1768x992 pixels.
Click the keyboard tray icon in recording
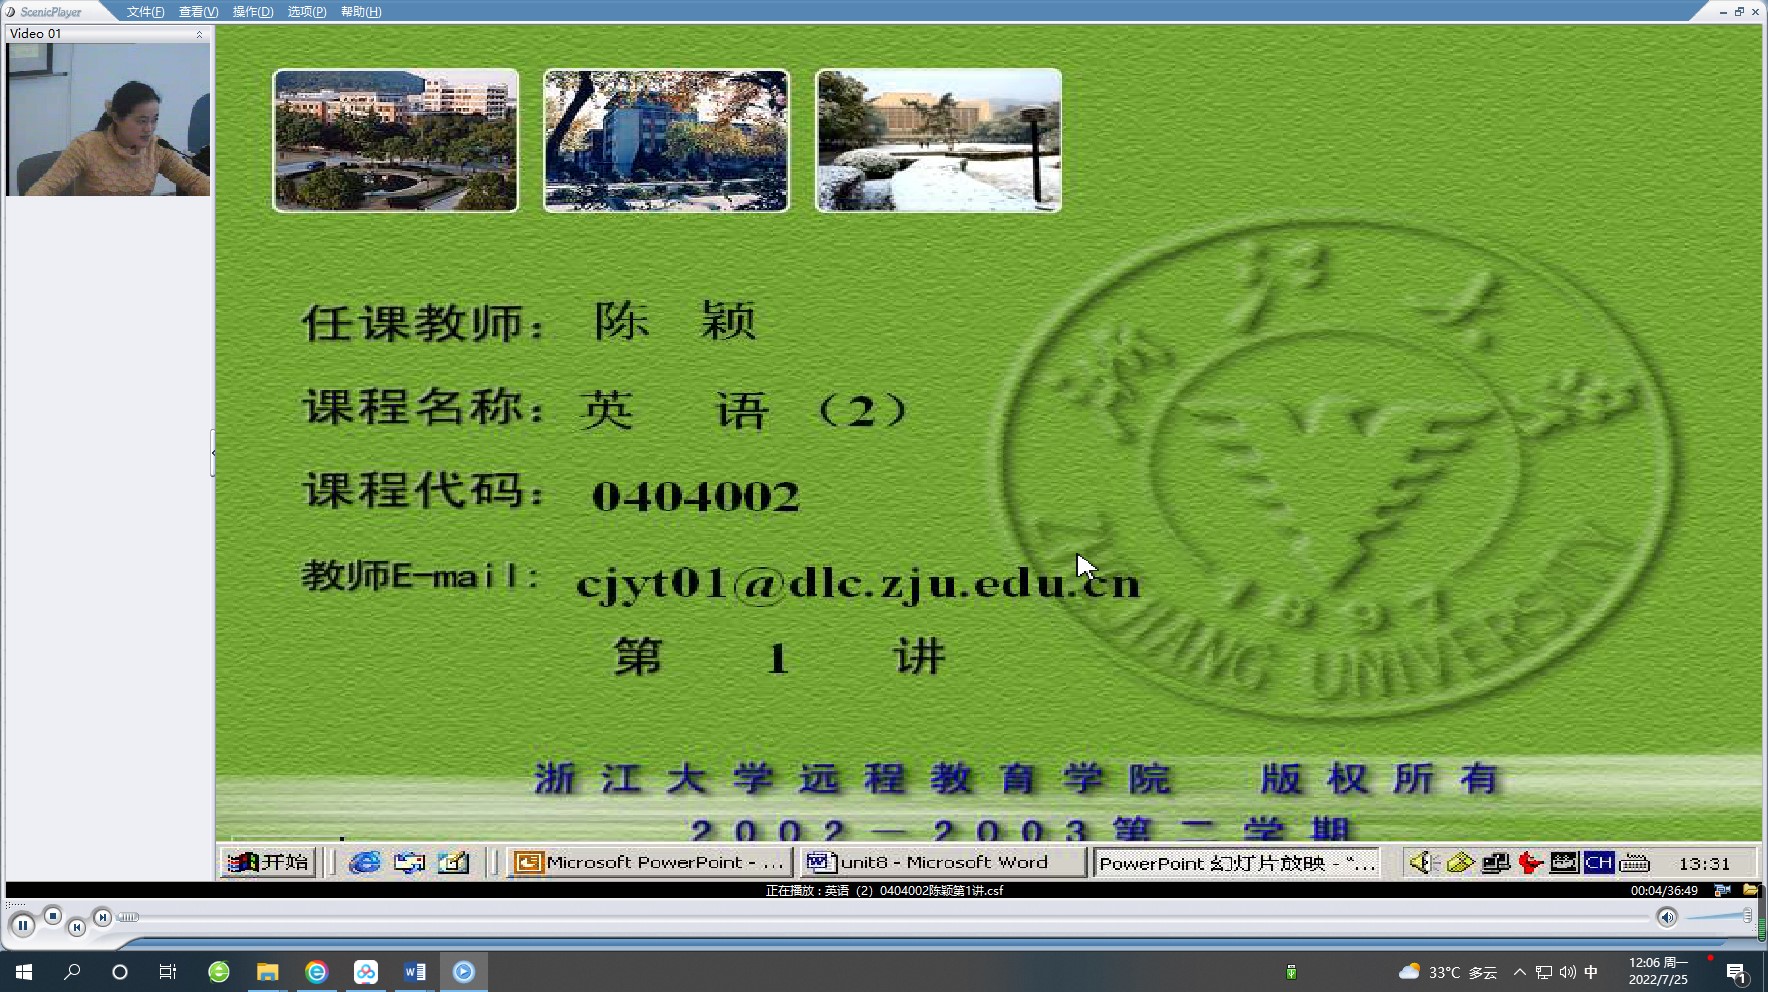pyautogui.click(x=1634, y=862)
